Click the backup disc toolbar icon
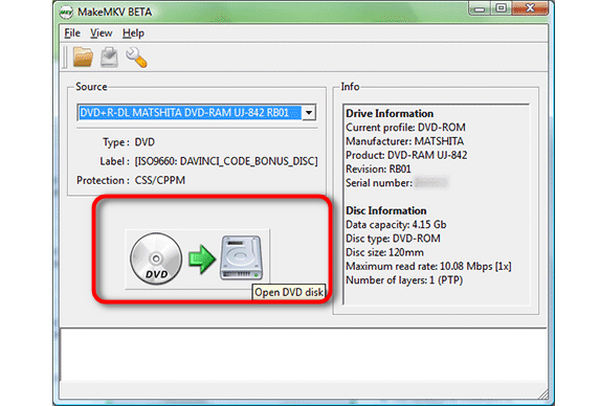600x406 pixels. (x=109, y=57)
